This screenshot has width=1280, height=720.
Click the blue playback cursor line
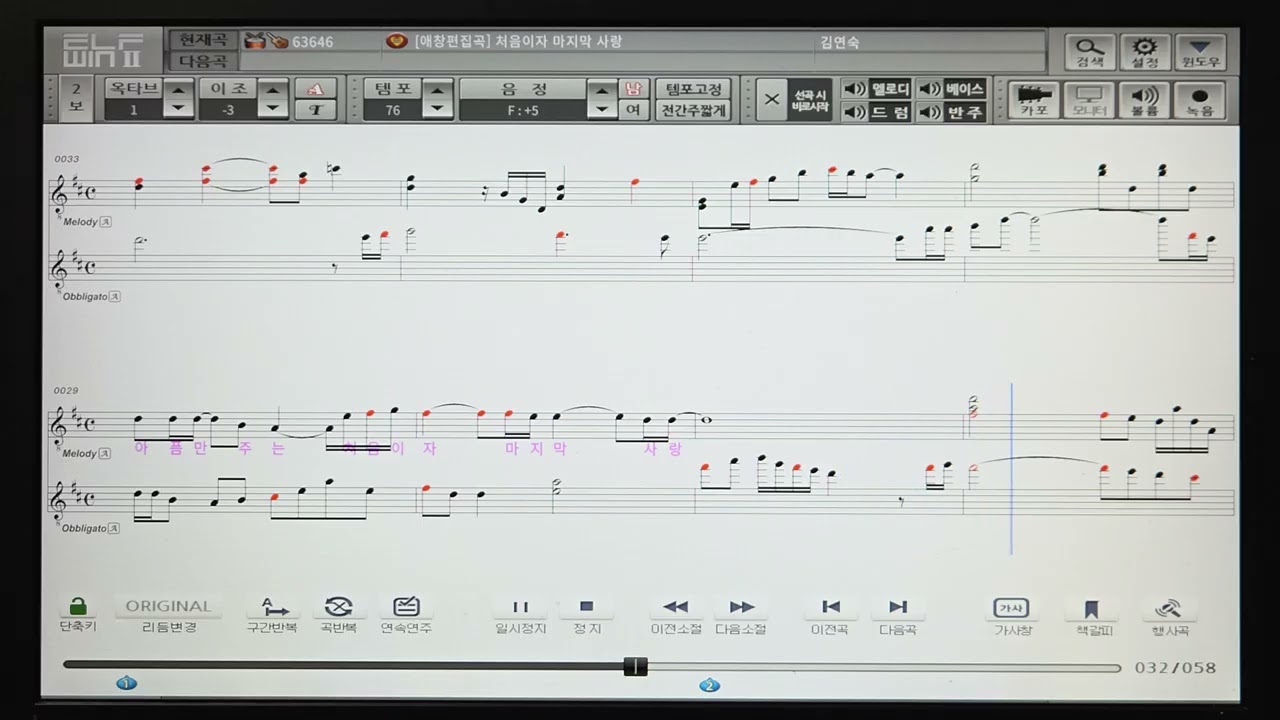[x=1011, y=468]
